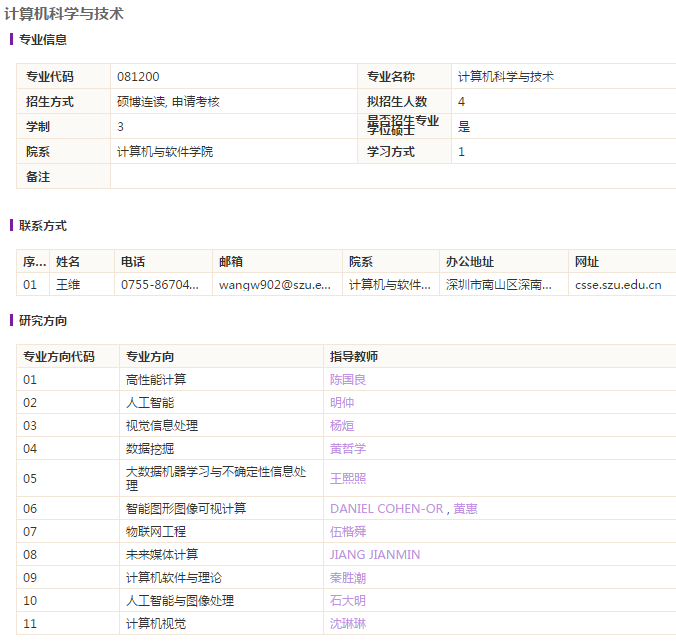The image size is (676, 644).
Task: Click the 指导教师 column header
Action: [x=354, y=357]
